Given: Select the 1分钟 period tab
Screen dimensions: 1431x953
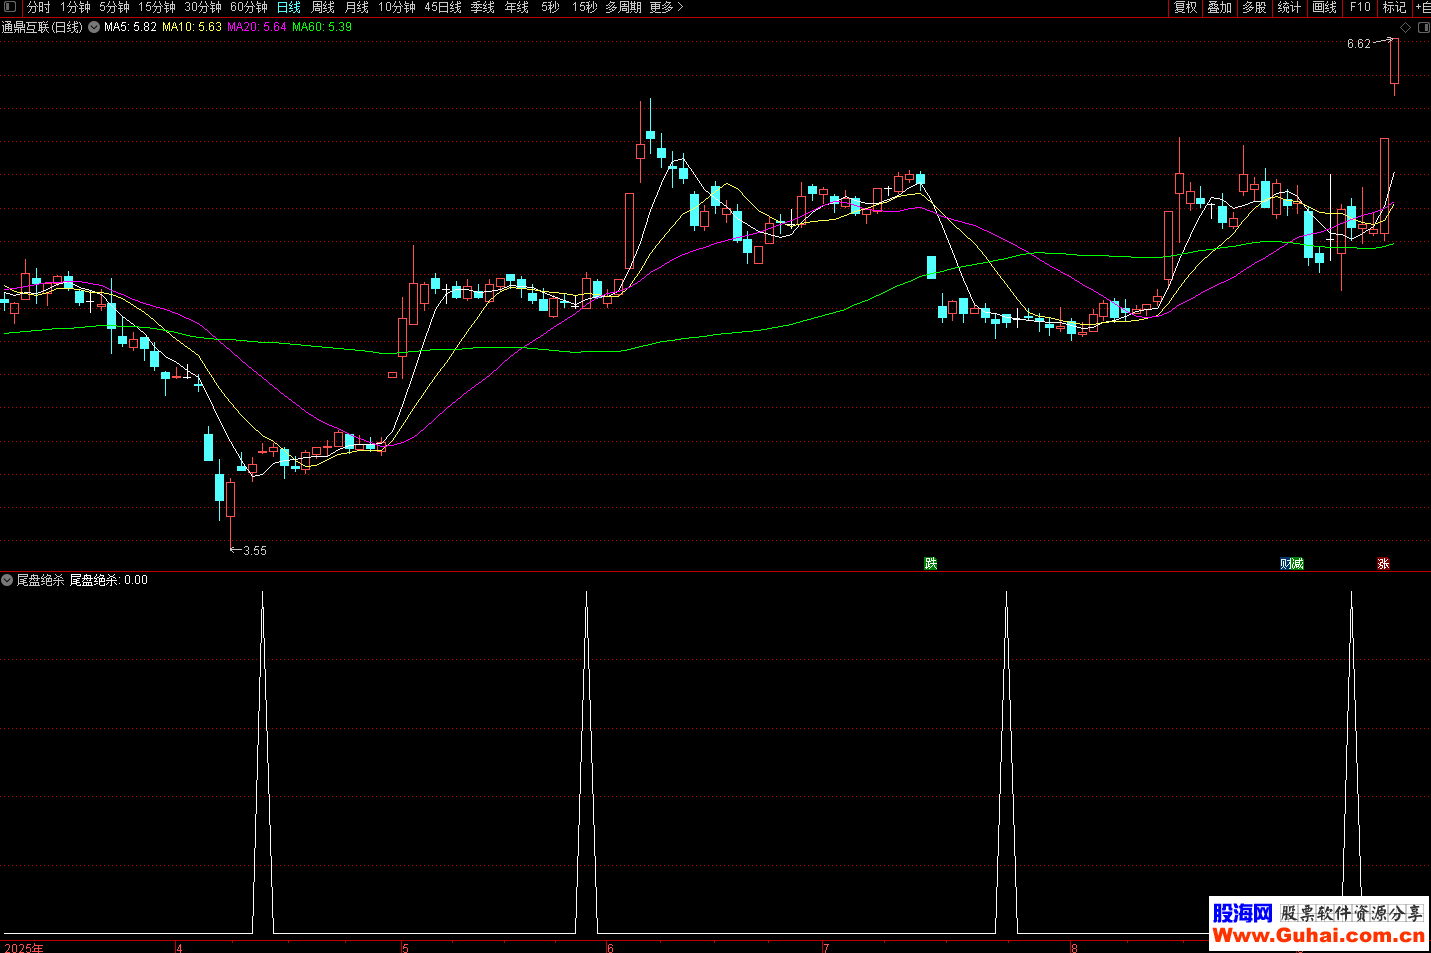Looking at the screenshot, I should pyautogui.click(x=75, y=7).
